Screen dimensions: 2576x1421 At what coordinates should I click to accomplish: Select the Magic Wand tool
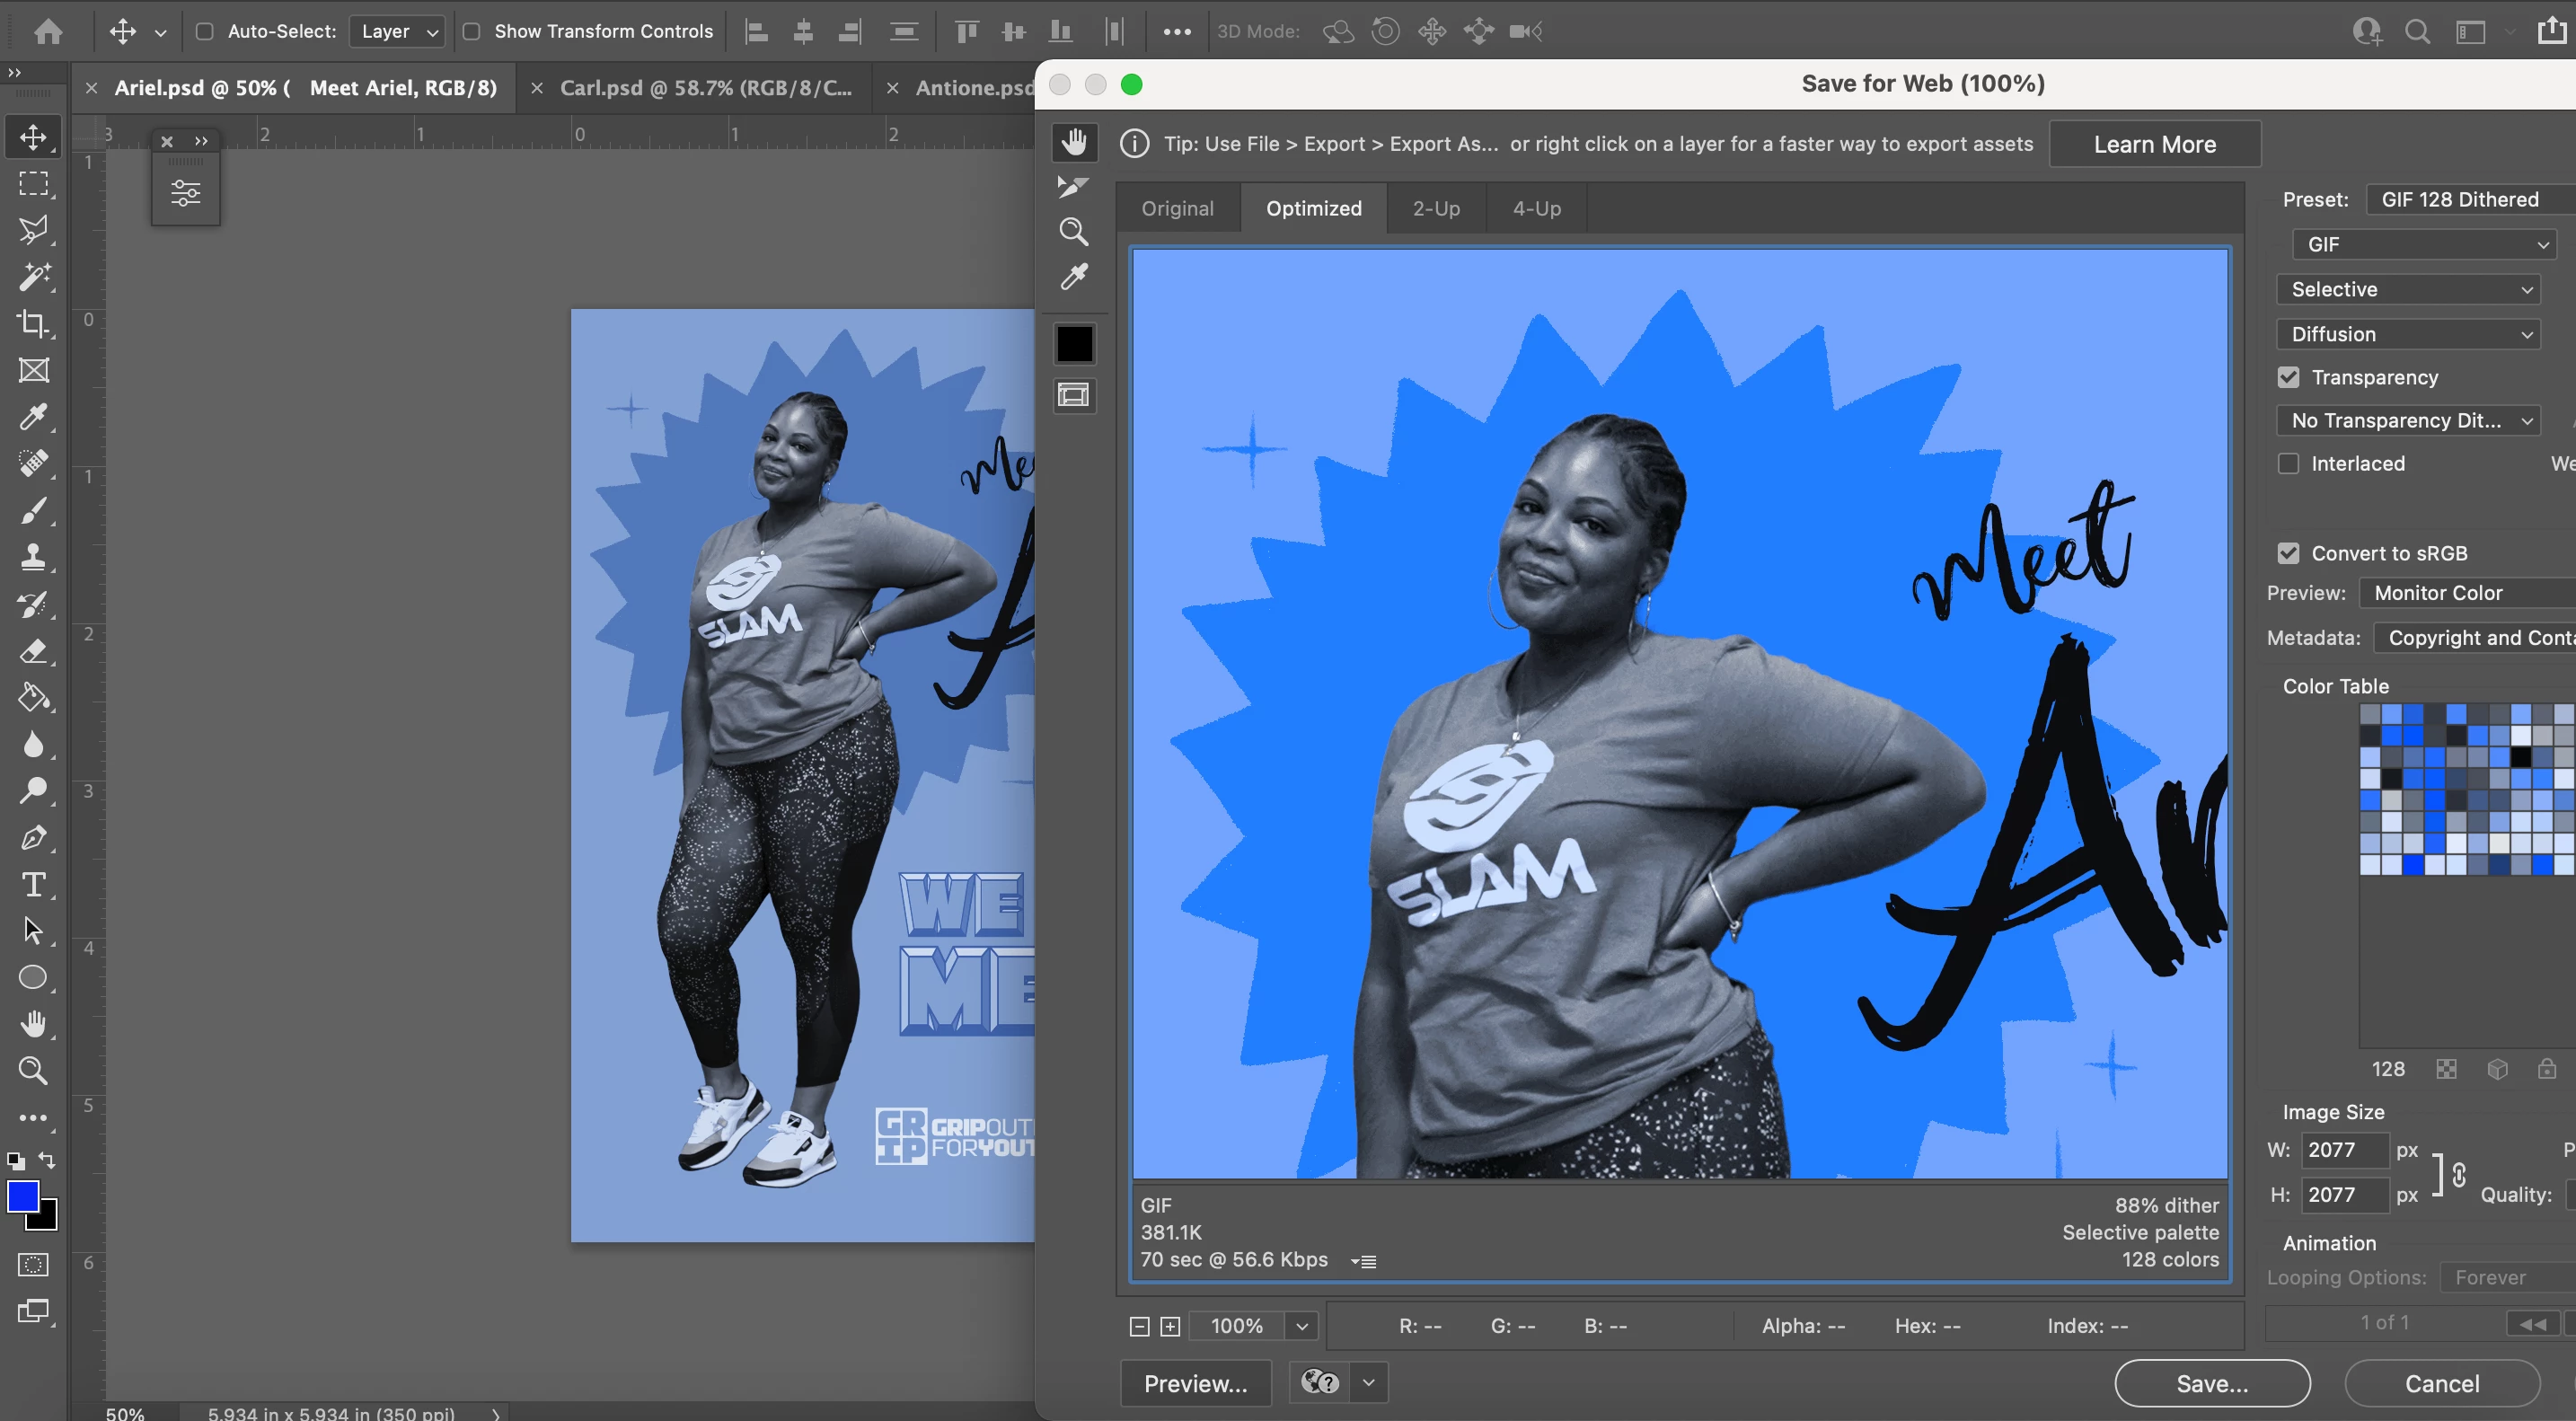[33, 276]
